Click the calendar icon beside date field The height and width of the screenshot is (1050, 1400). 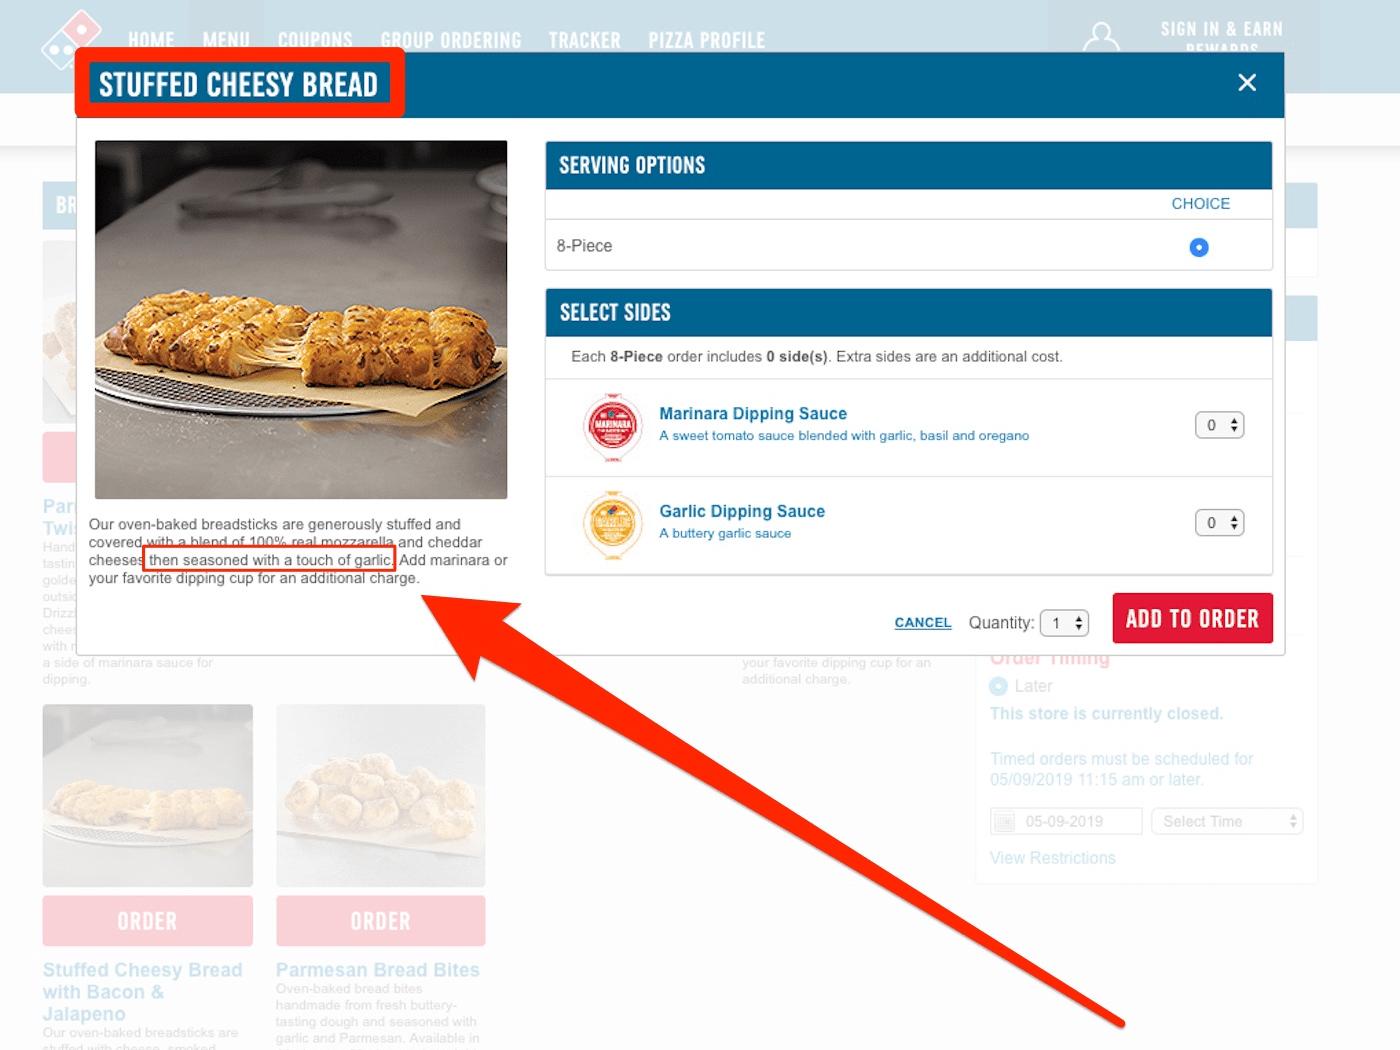pyautogui.click(x=1003, y=821)
